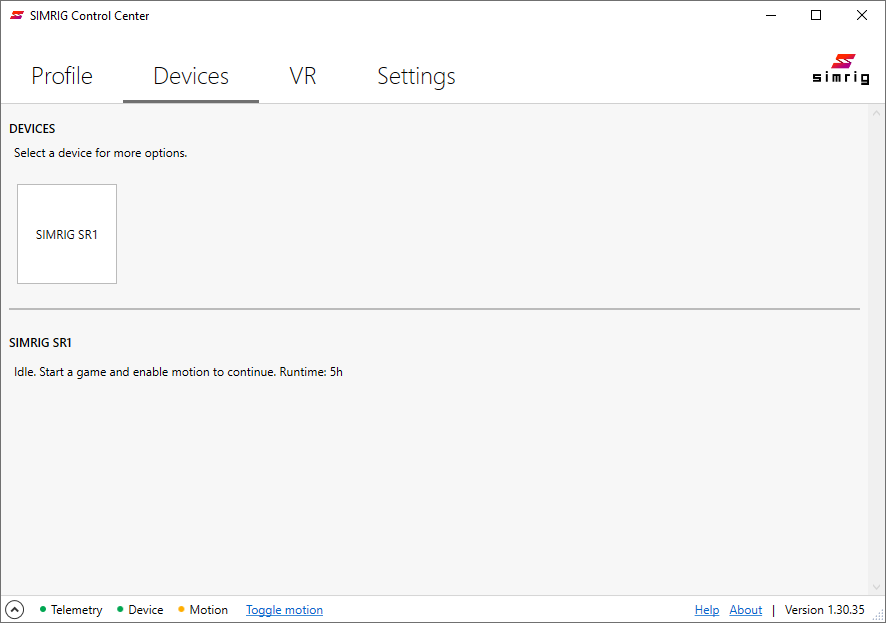
Task: Click the scrollbar up arrow
Action: pyautogui.click(x=878, y=115)
